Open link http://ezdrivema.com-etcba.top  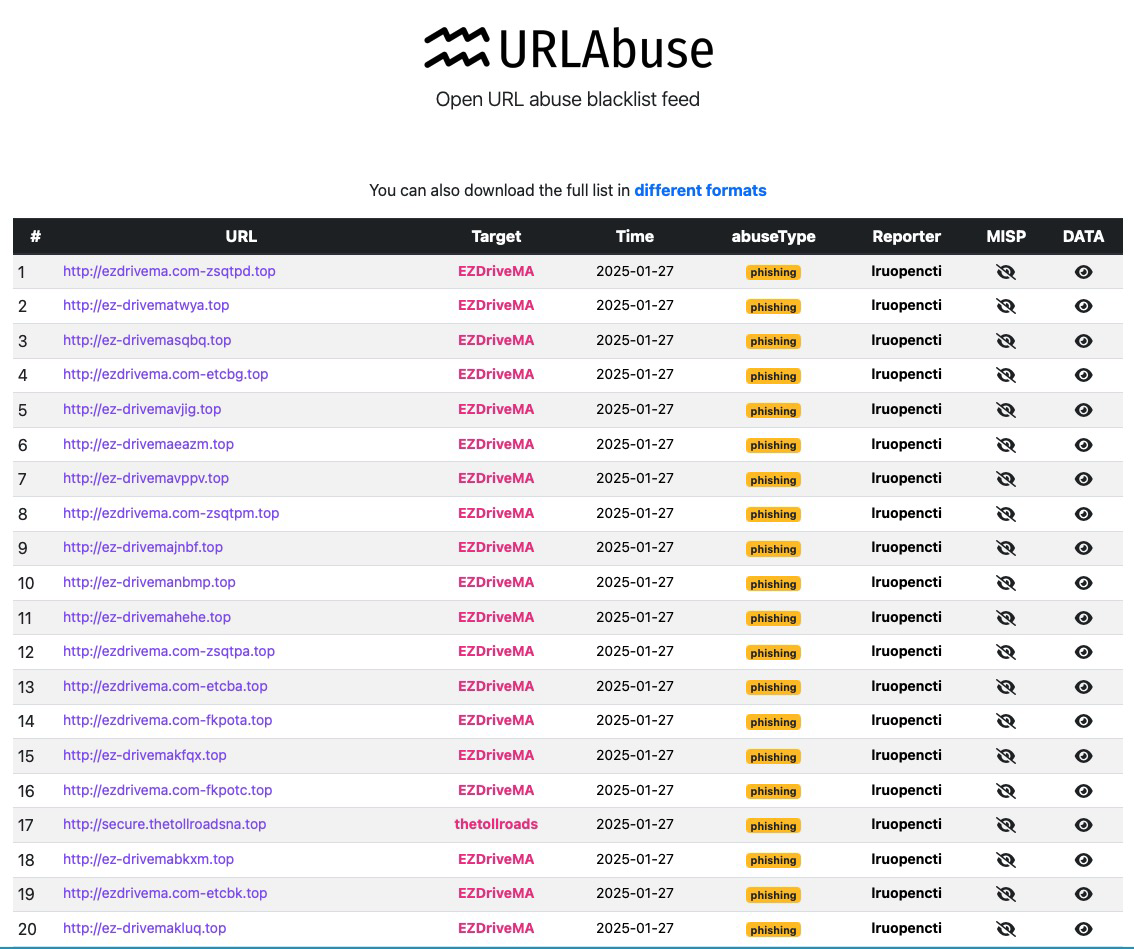pyautogui.click(x=165, y=686)
